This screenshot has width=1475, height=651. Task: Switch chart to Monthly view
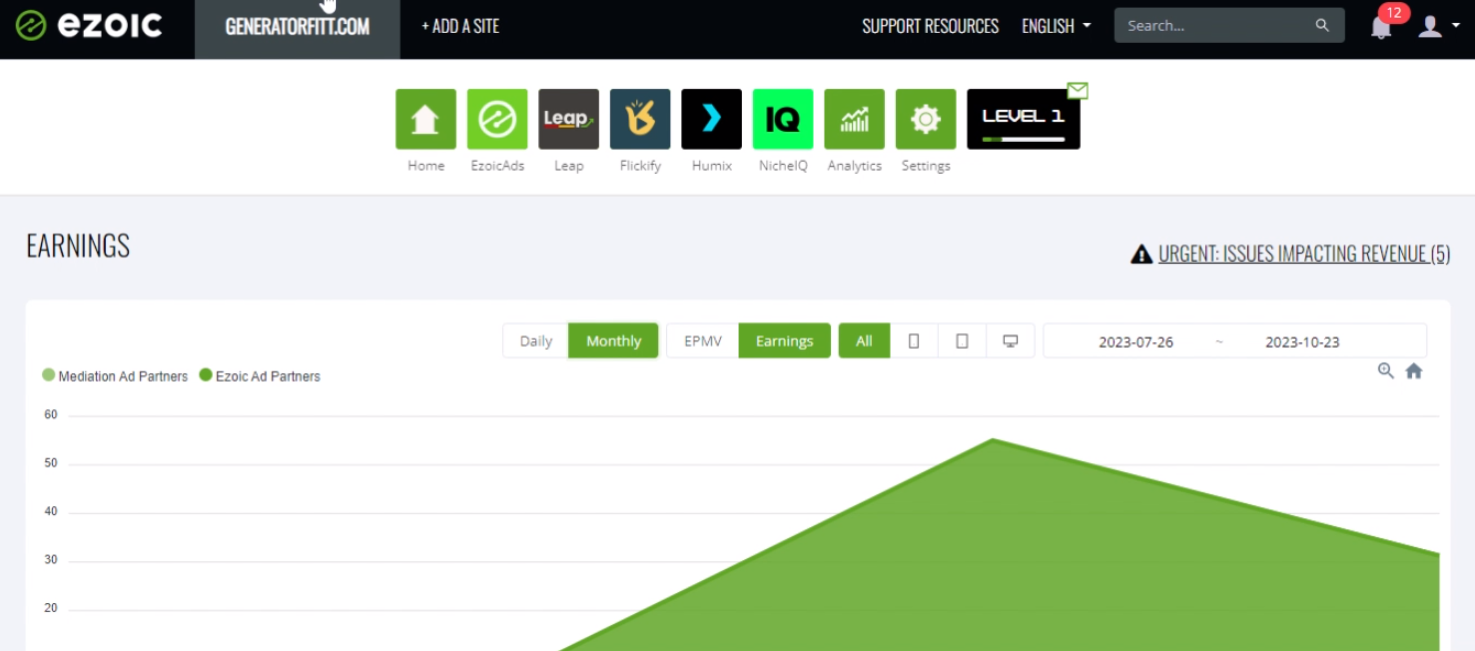click(613, 341)
